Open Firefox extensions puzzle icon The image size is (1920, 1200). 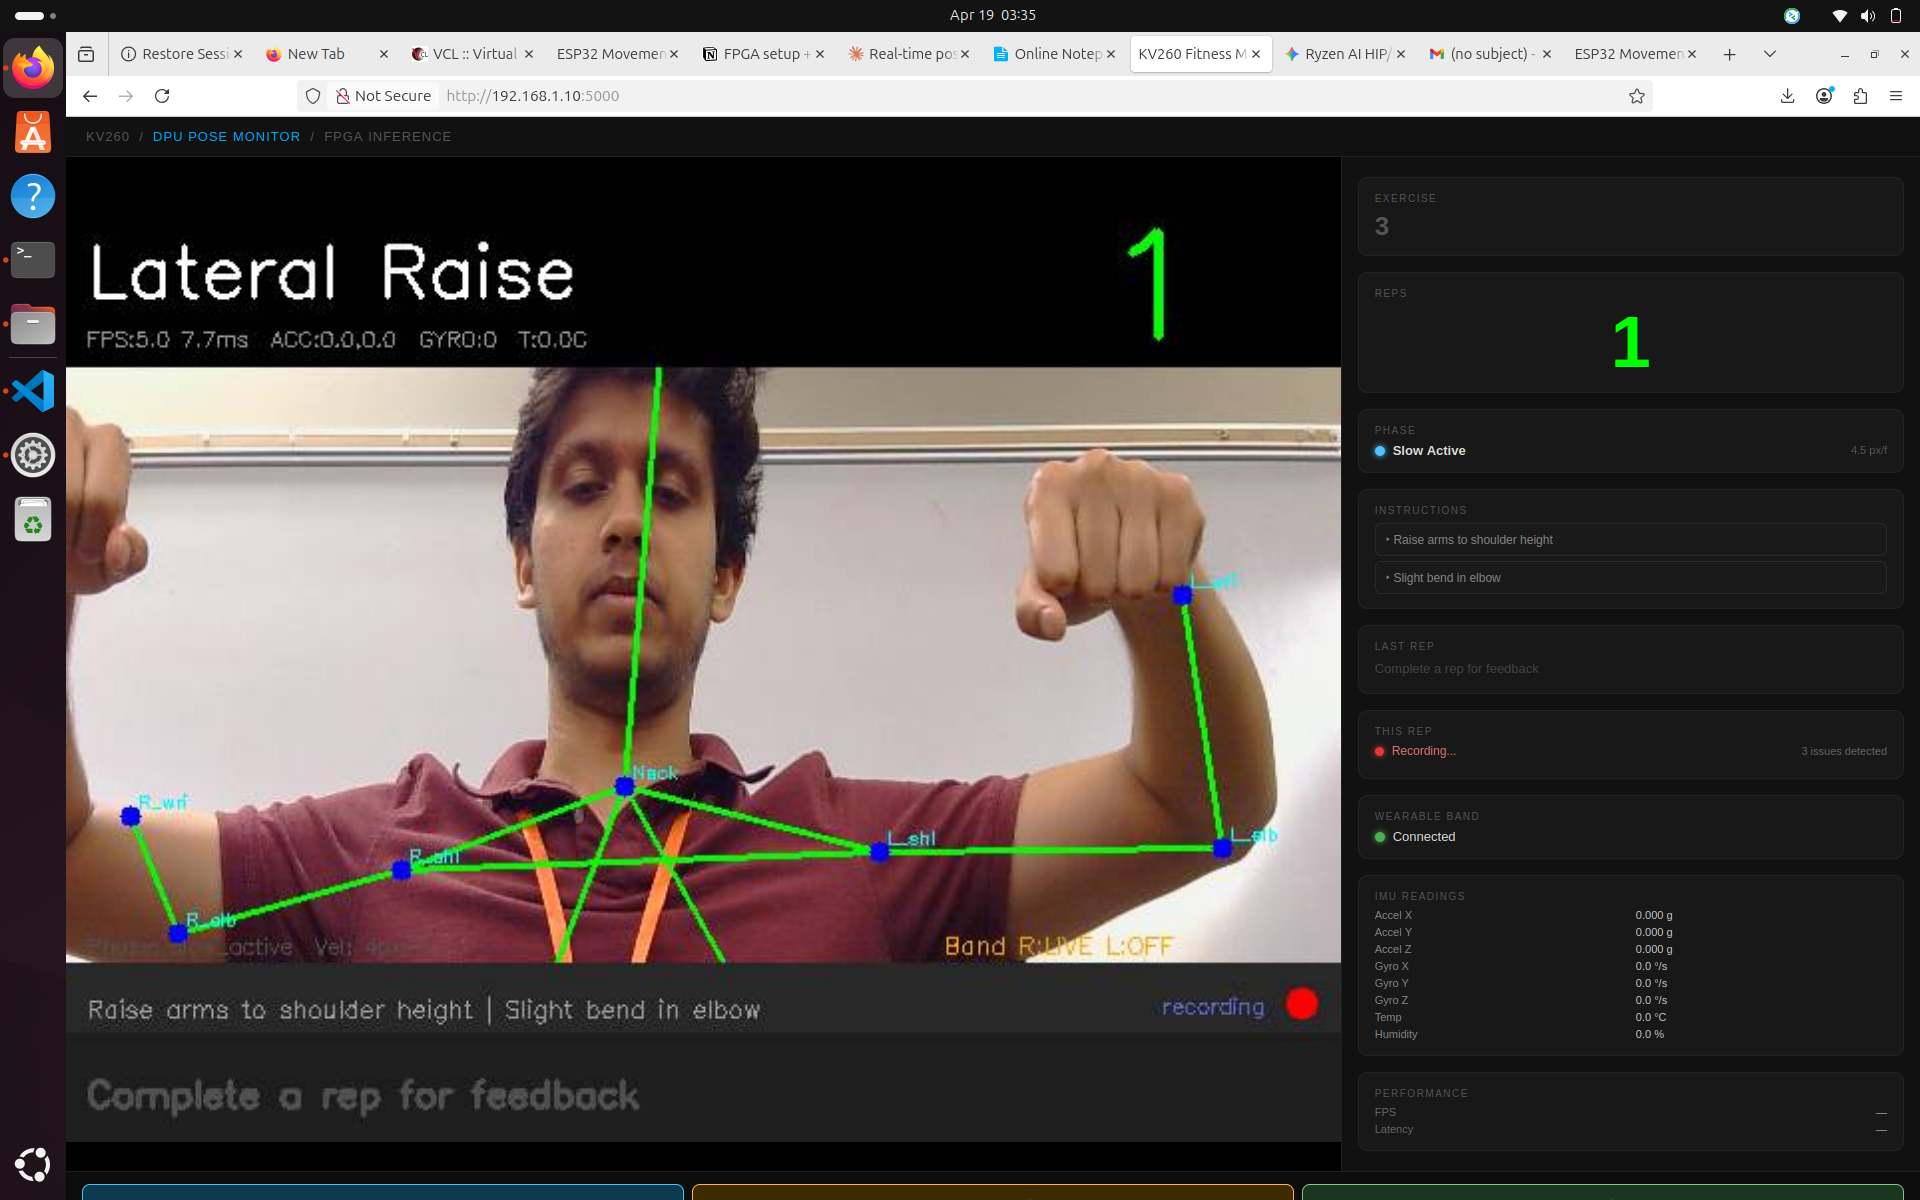coord(1860,96)
